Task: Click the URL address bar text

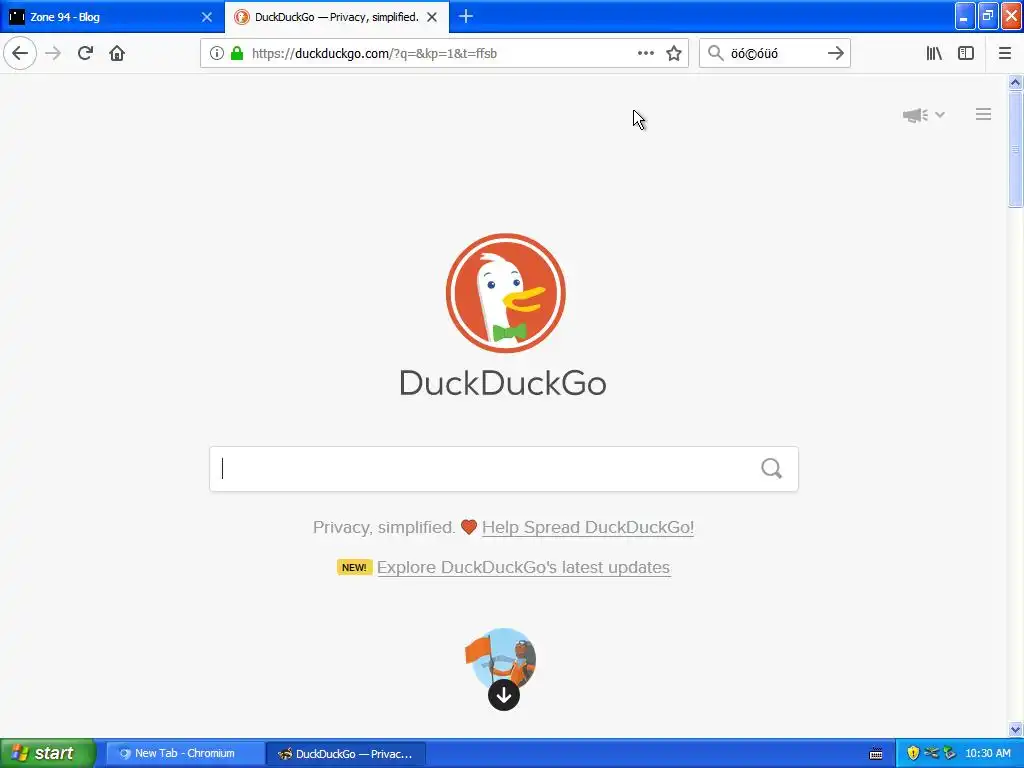Action: pyautogui.click(x=374, y=54)
